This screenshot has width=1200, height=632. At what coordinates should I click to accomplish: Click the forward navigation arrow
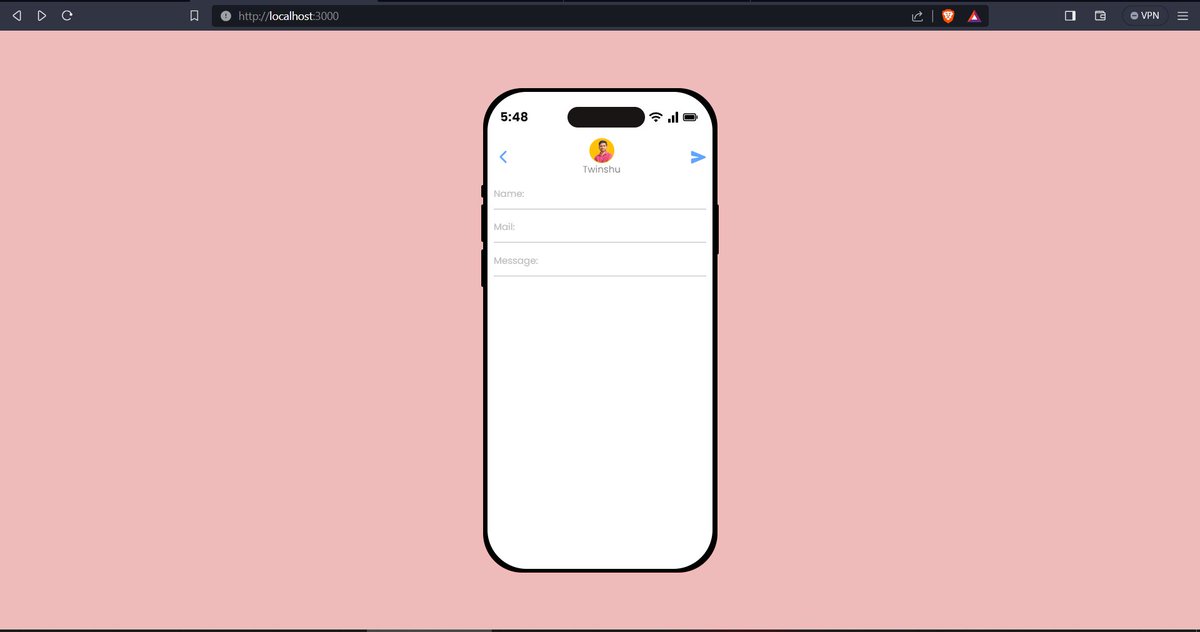click(41, 15)
